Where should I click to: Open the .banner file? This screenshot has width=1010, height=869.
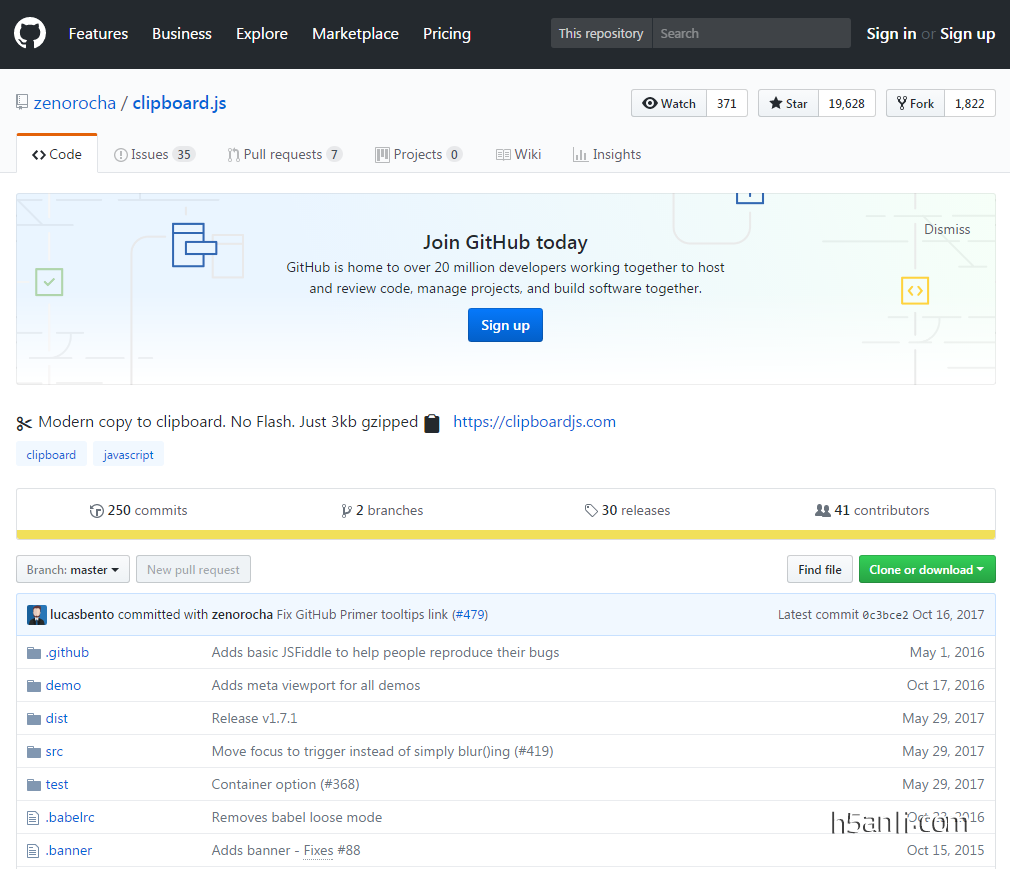[68, 850]
